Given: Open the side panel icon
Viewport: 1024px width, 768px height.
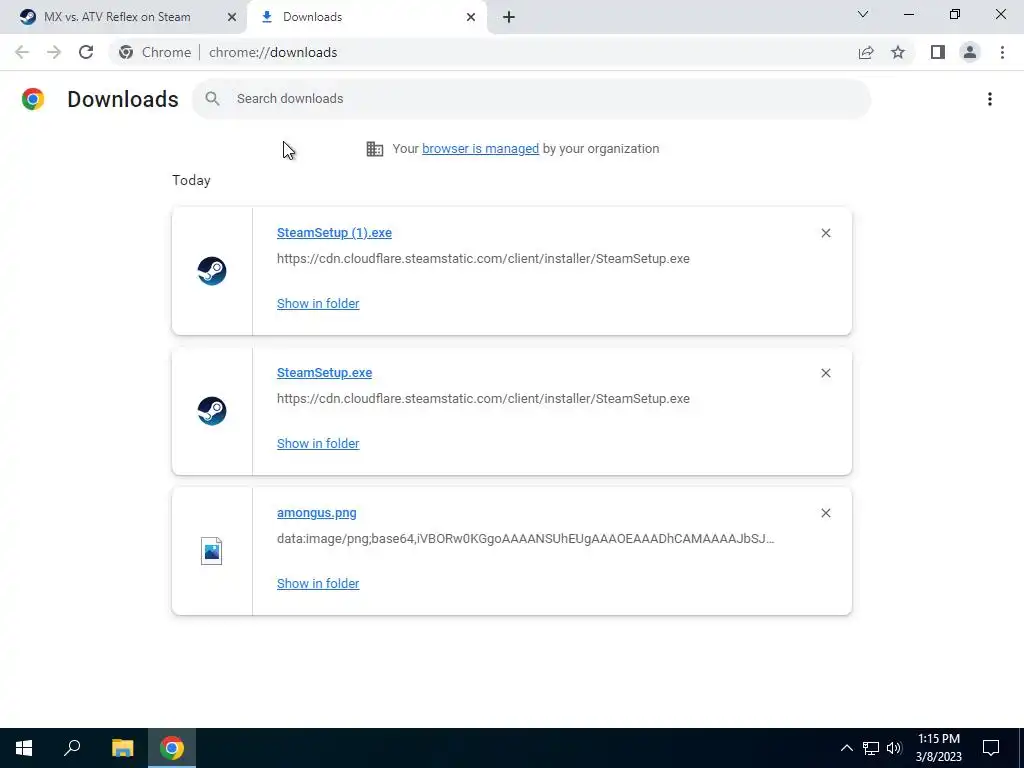Looking at the screenshot, I should point(938,52).
